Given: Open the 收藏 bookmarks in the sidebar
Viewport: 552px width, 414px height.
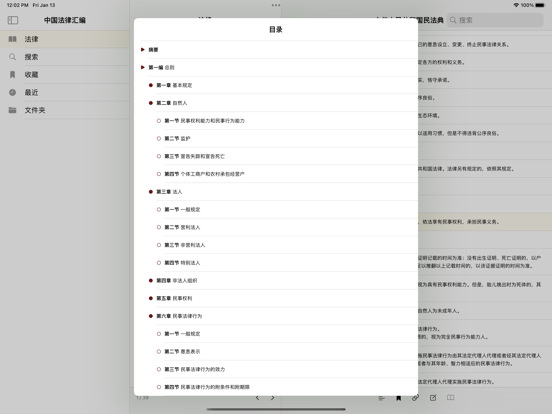Looking at the screenshot, I should click(65, 75).
